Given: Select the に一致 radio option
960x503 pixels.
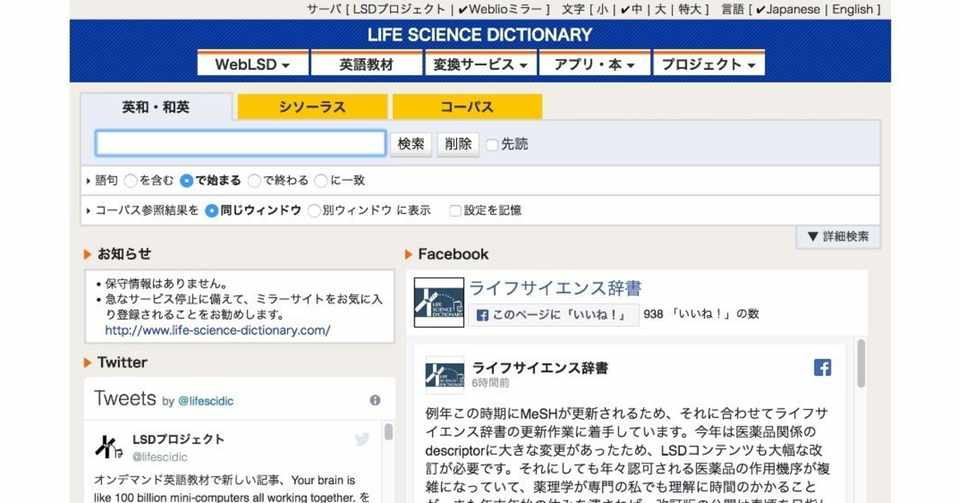Looking at the screenshot, I should coord(321,181).
